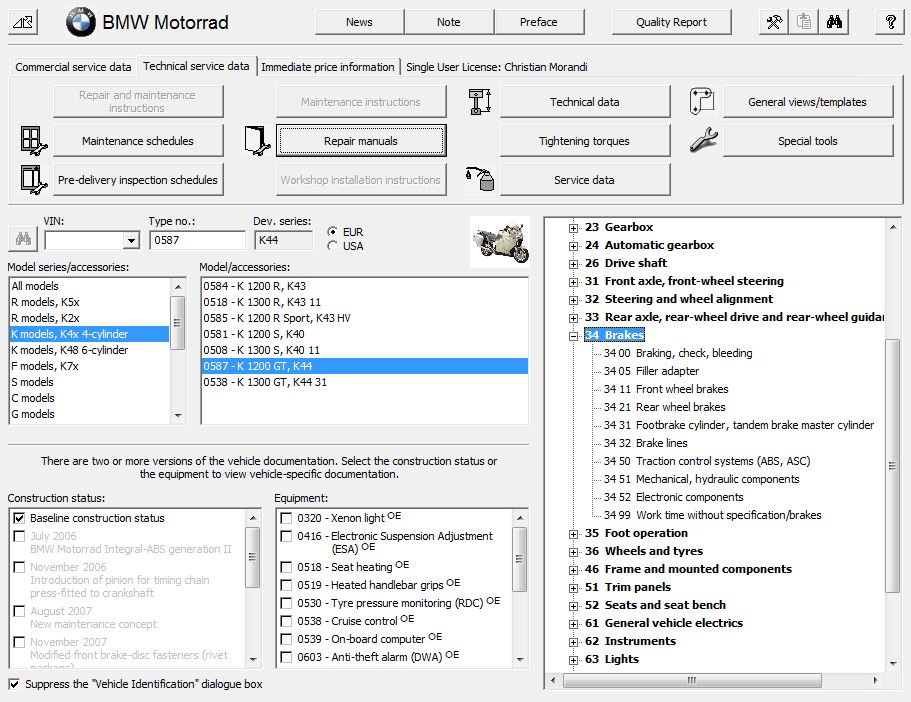Select Technical service data tab
The width and height of the screenshot is (911, 702).
[196, 66]
